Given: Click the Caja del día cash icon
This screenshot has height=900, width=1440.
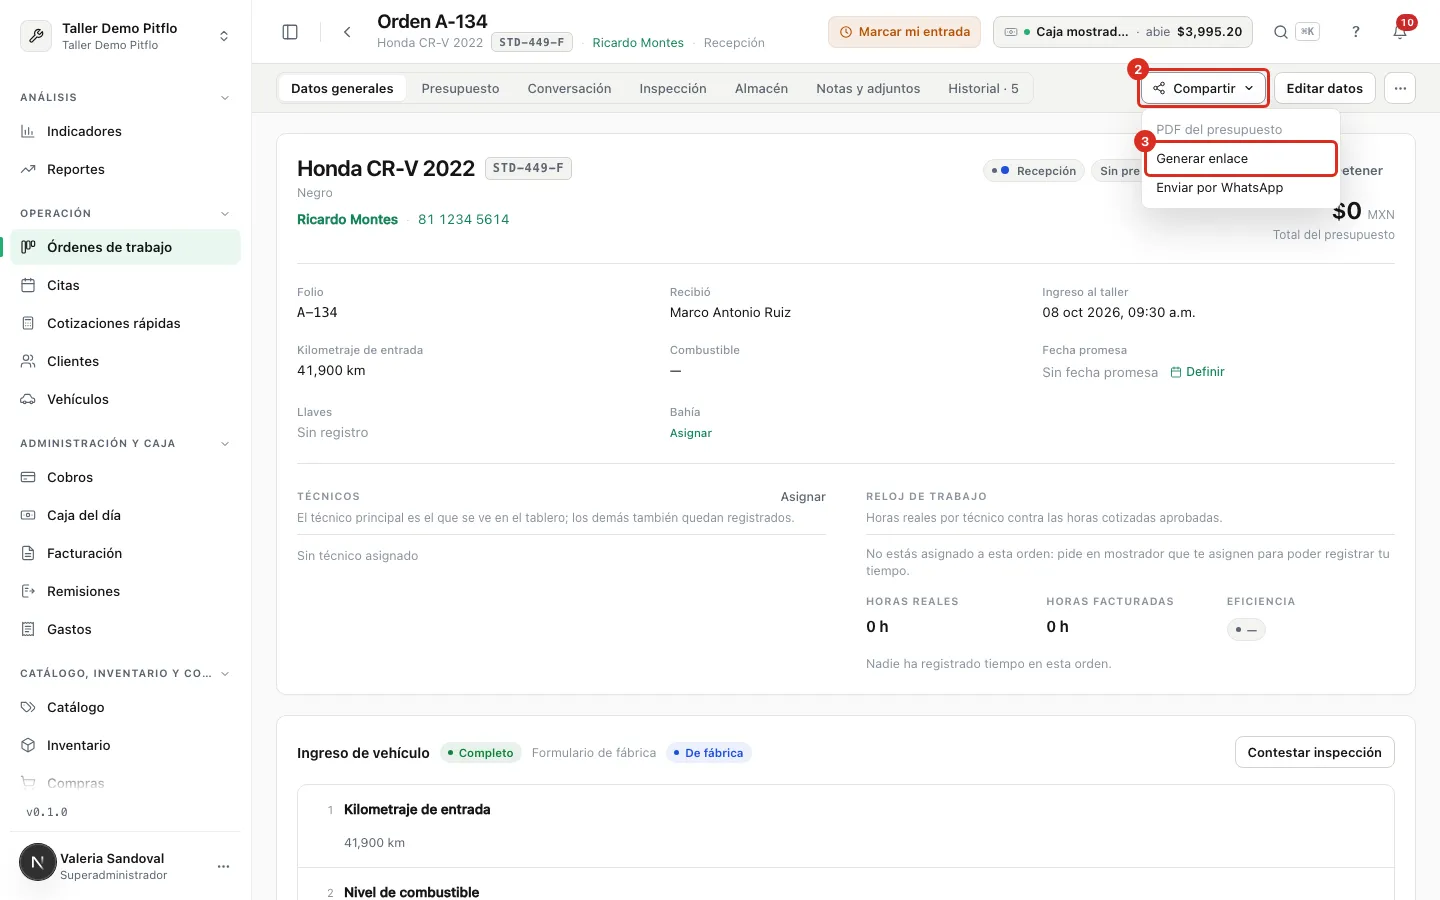Looking at the screenshot, I should pos(28,515).
